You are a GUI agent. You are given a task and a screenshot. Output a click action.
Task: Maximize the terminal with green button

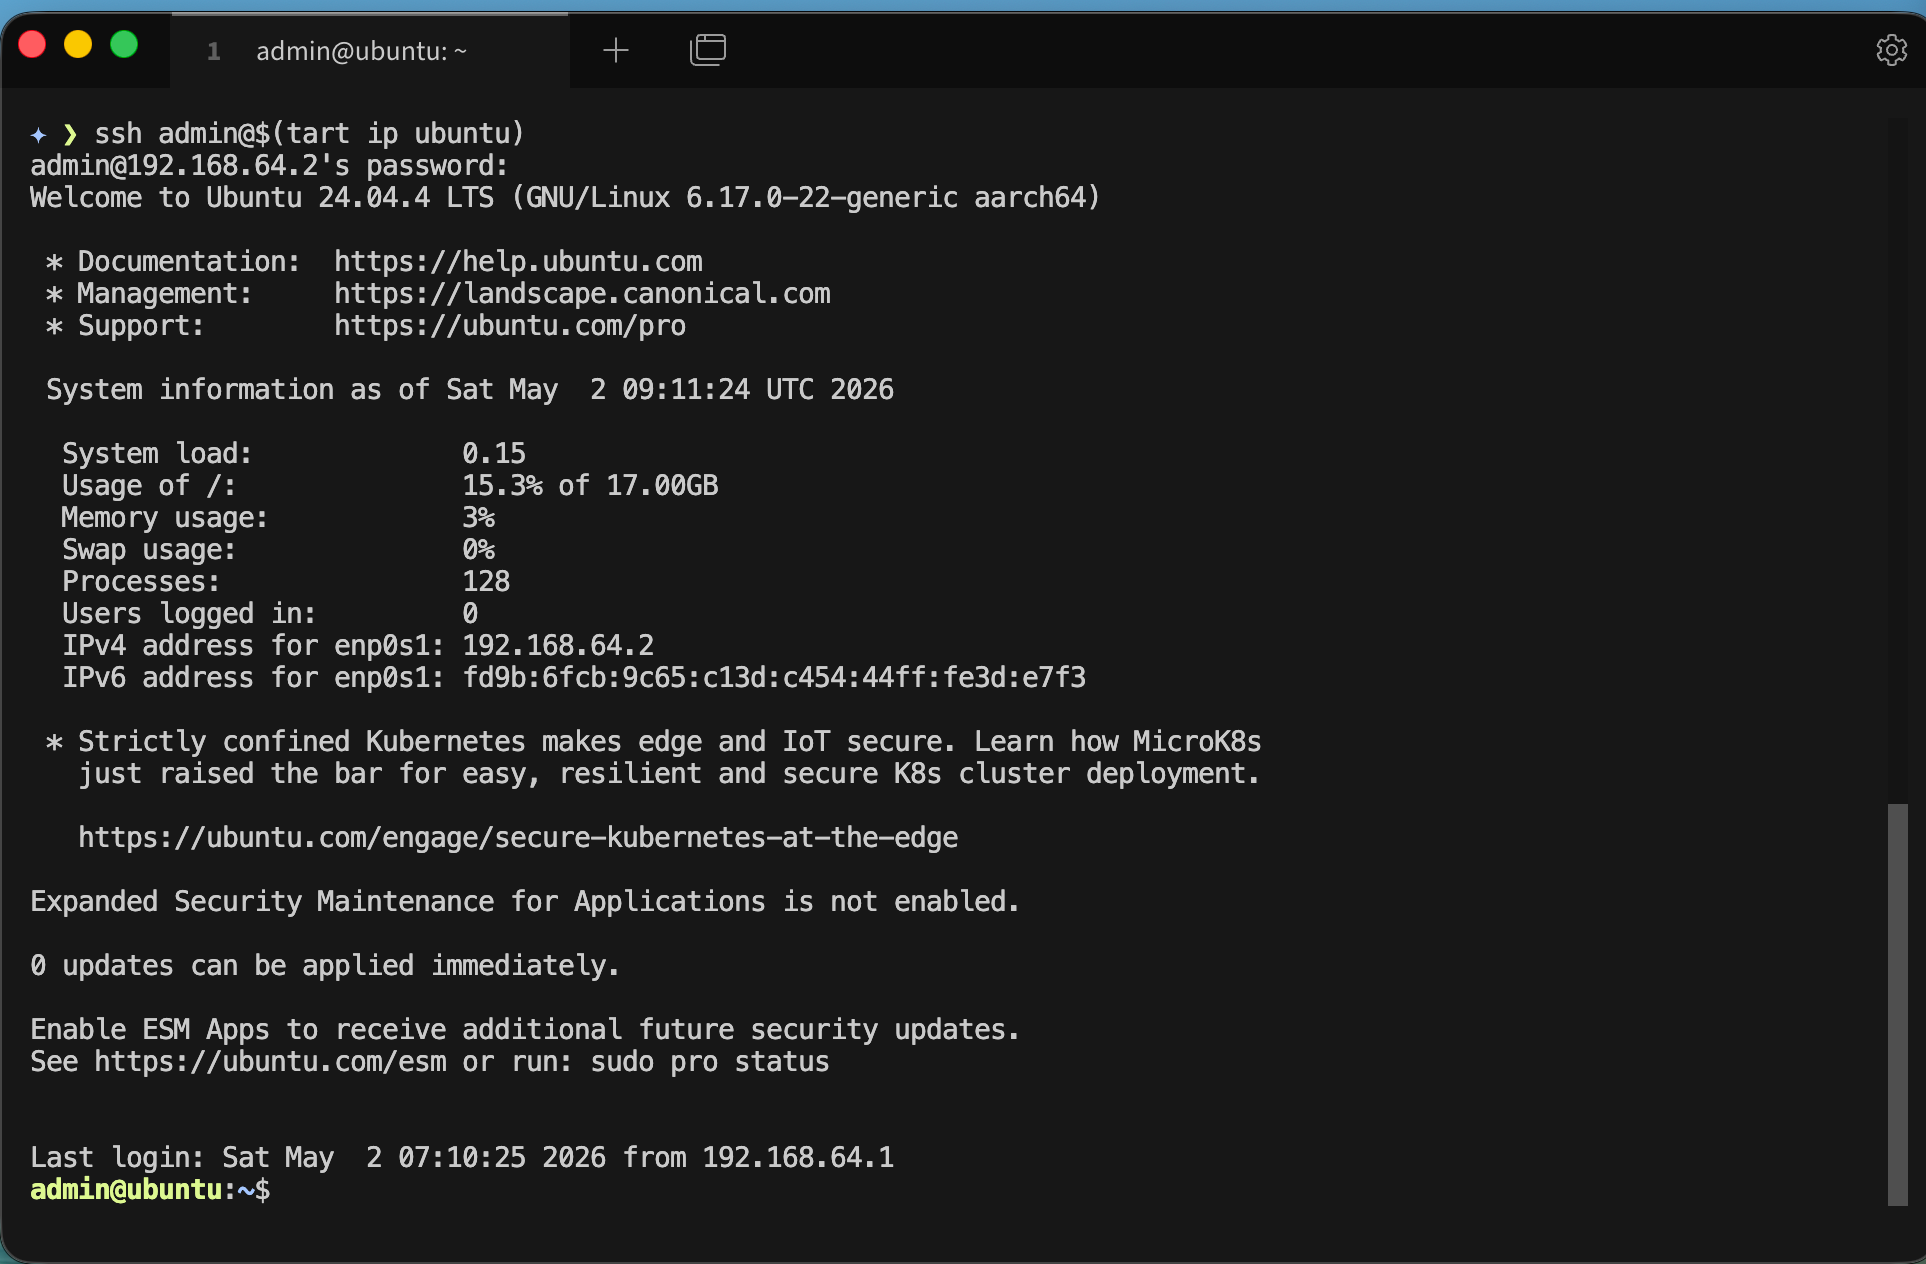point(124,45)
